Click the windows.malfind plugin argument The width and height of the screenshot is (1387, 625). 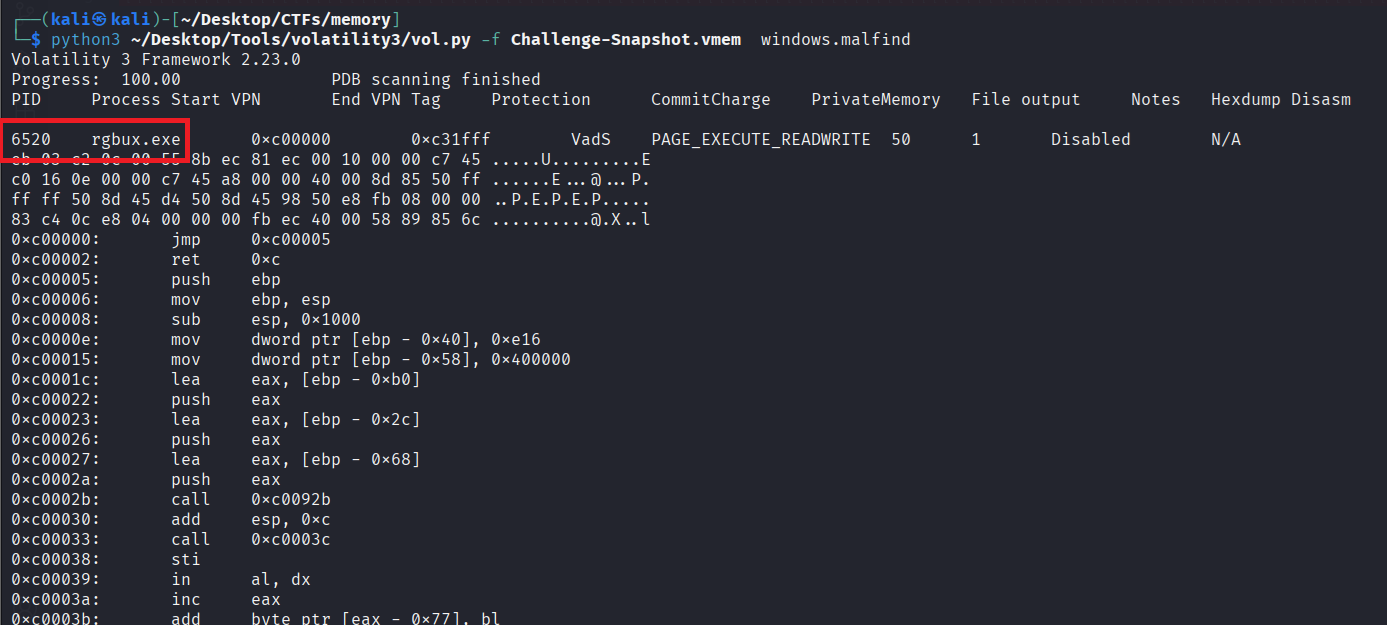click(835, 40)
